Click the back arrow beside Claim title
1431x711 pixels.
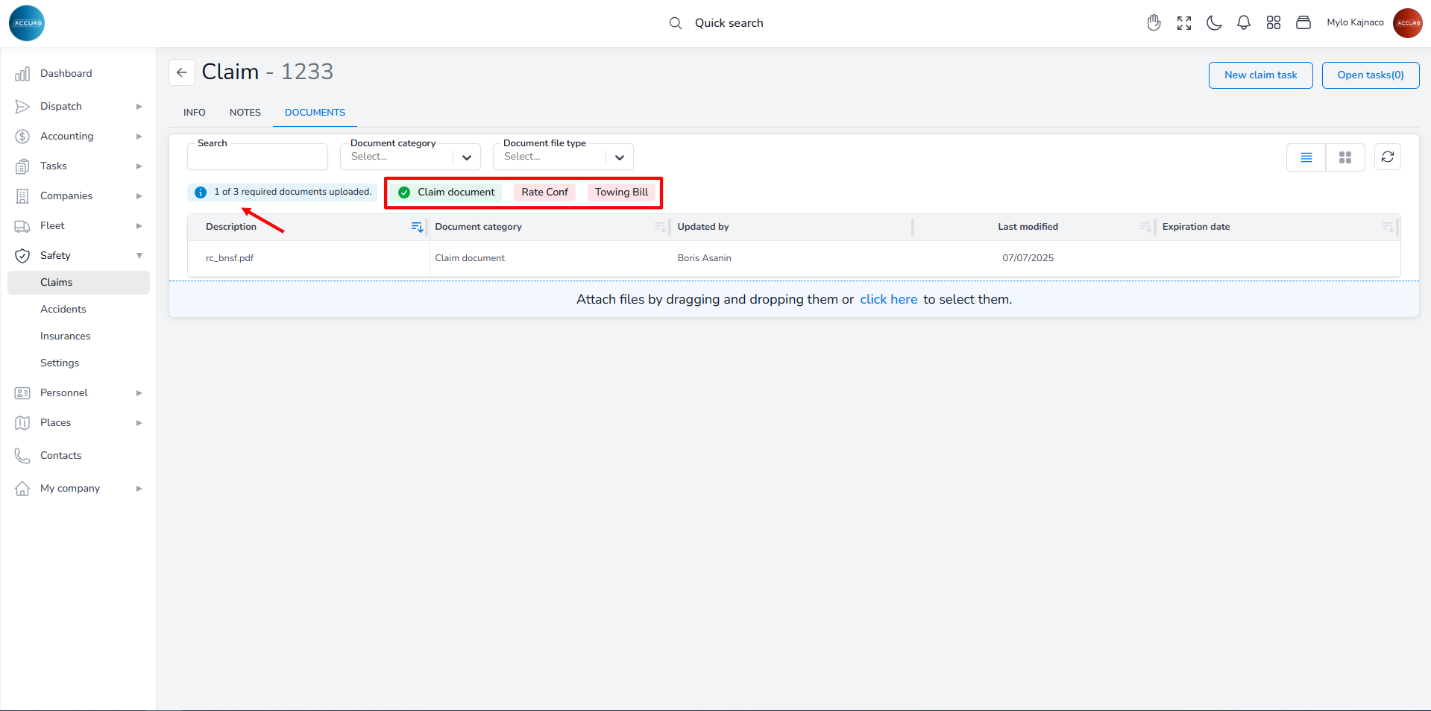(x=181, y=72)
